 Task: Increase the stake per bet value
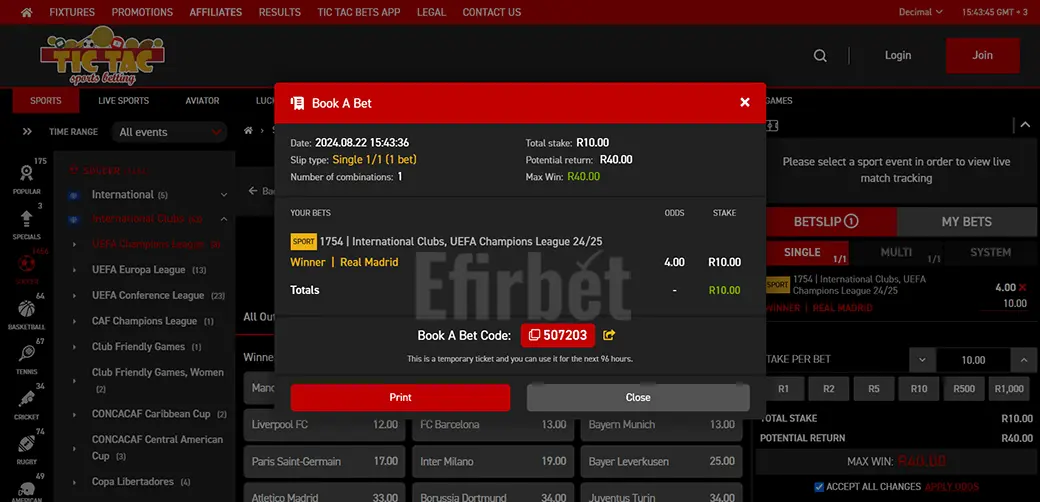[1023, 360]
